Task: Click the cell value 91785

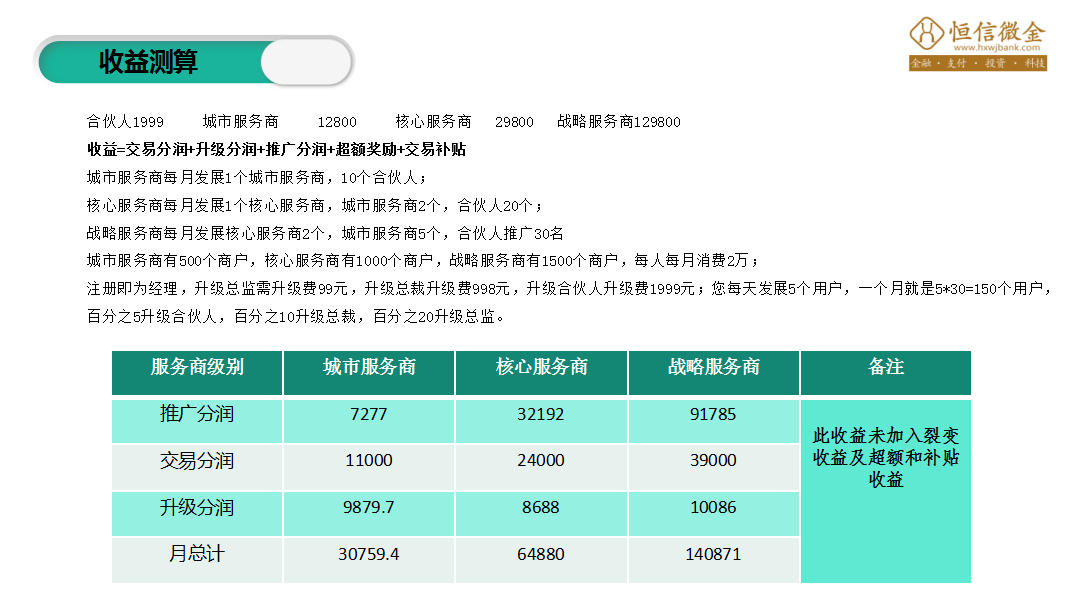Action: coord(713,415)
